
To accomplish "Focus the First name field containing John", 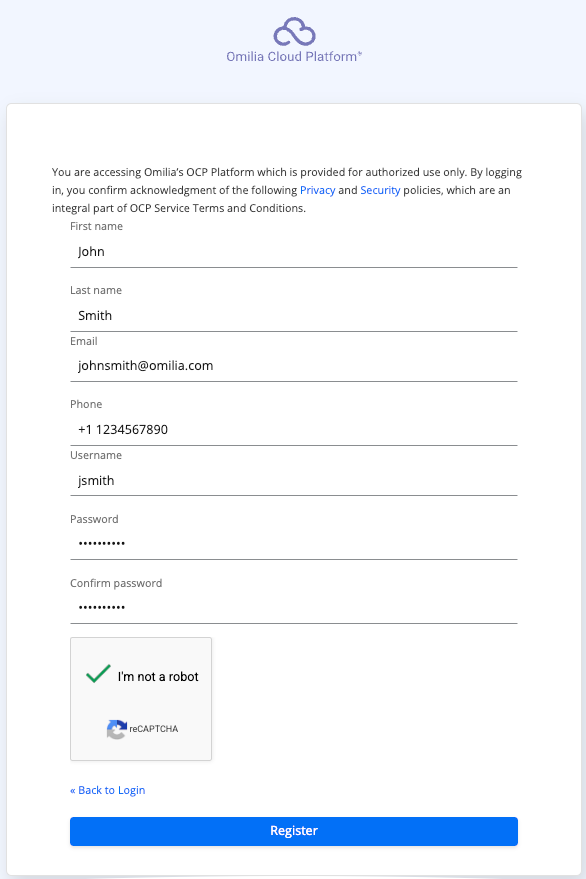I will 294,252.
